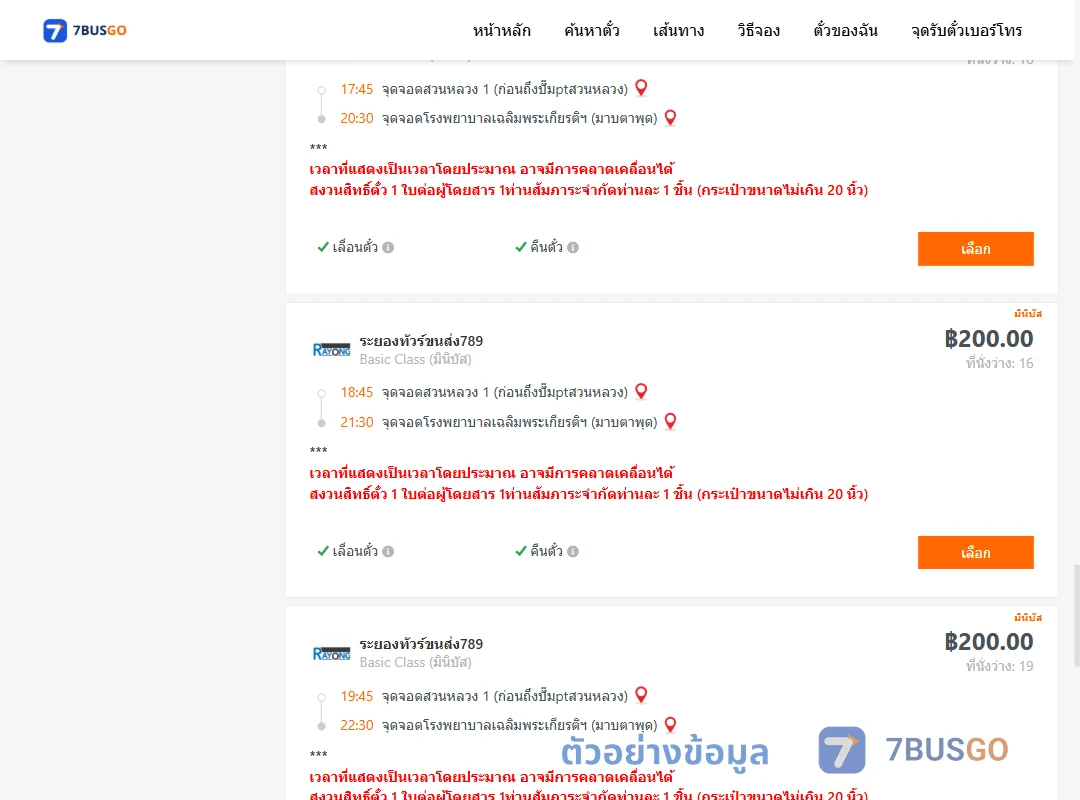This screenshot has width=1080, height=800.
Task: Click Rayong logo of the 19:45 trip
Action: (x=331, y=653)
